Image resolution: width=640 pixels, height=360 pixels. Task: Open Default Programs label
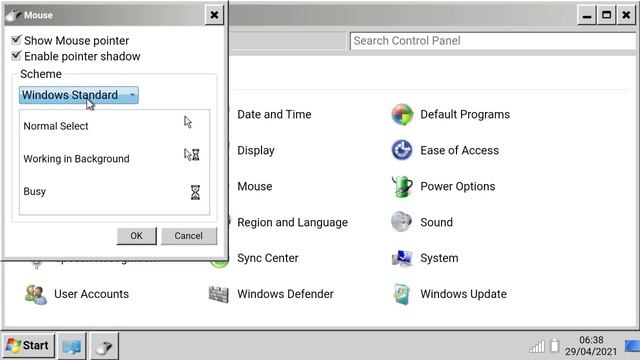(x=465, y=114)
